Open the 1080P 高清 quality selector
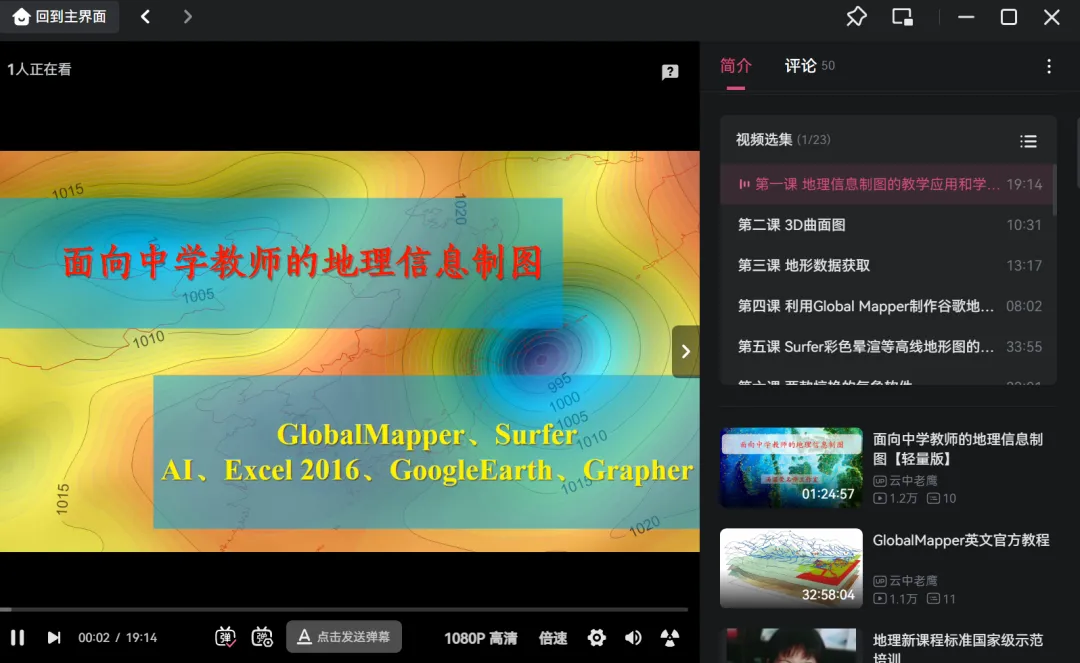1080x663 pixels. [481, 638]
